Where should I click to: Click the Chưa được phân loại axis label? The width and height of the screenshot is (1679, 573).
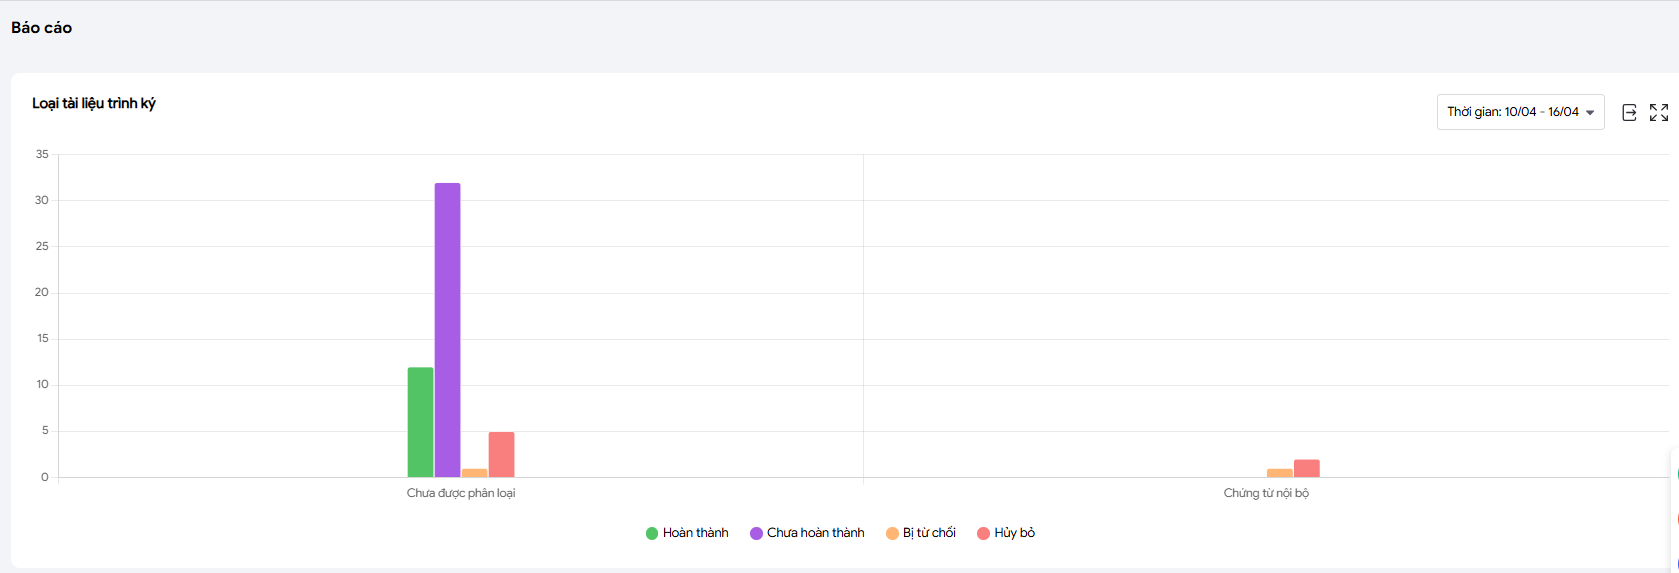pyautogui.click(x=461, y=493)
